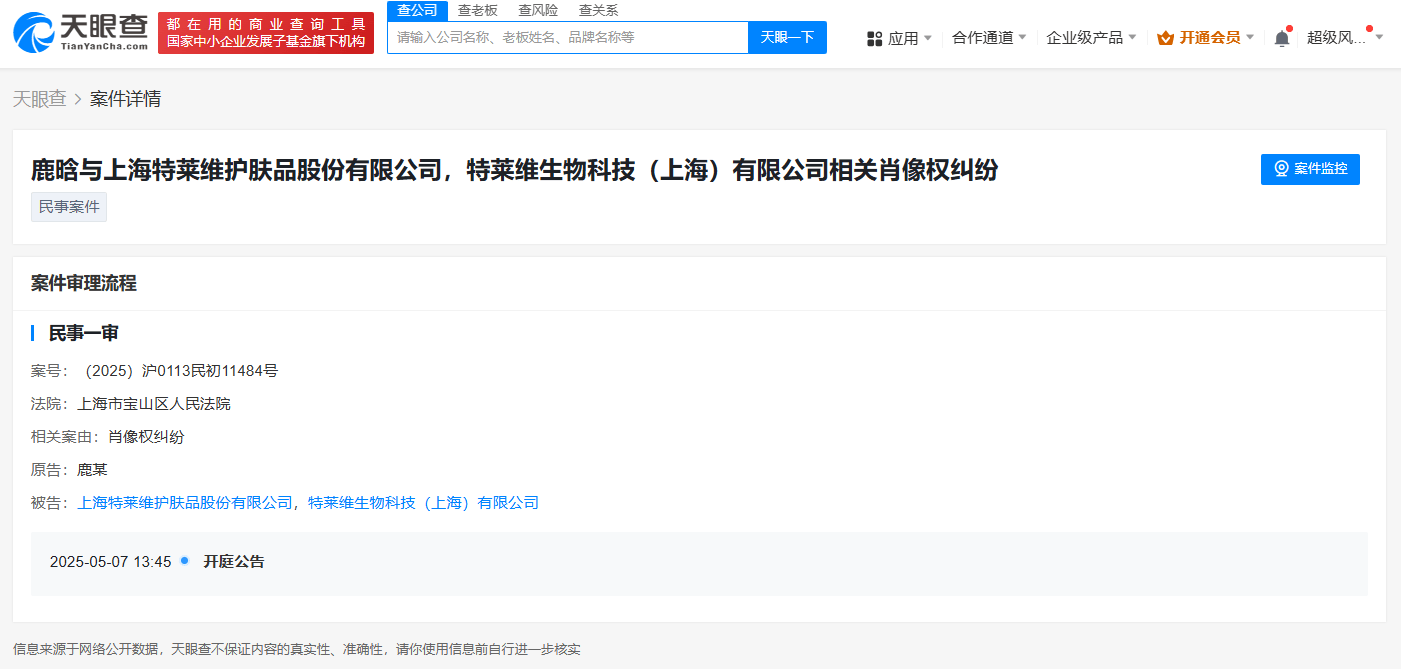
Task: Switch to the 查老板 tab
Action: point(478,10)
